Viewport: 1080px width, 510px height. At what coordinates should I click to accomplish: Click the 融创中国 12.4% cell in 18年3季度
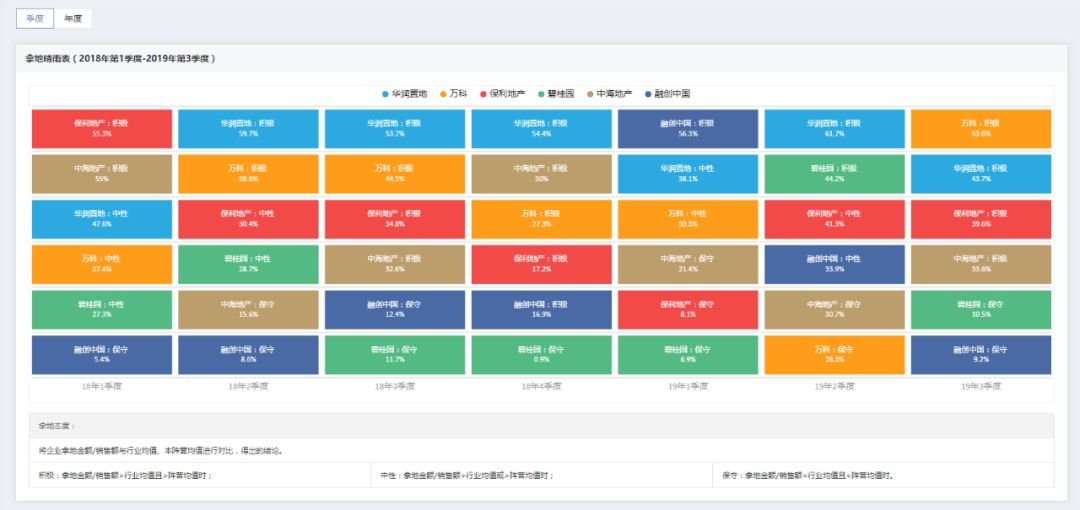click(395, 309)
